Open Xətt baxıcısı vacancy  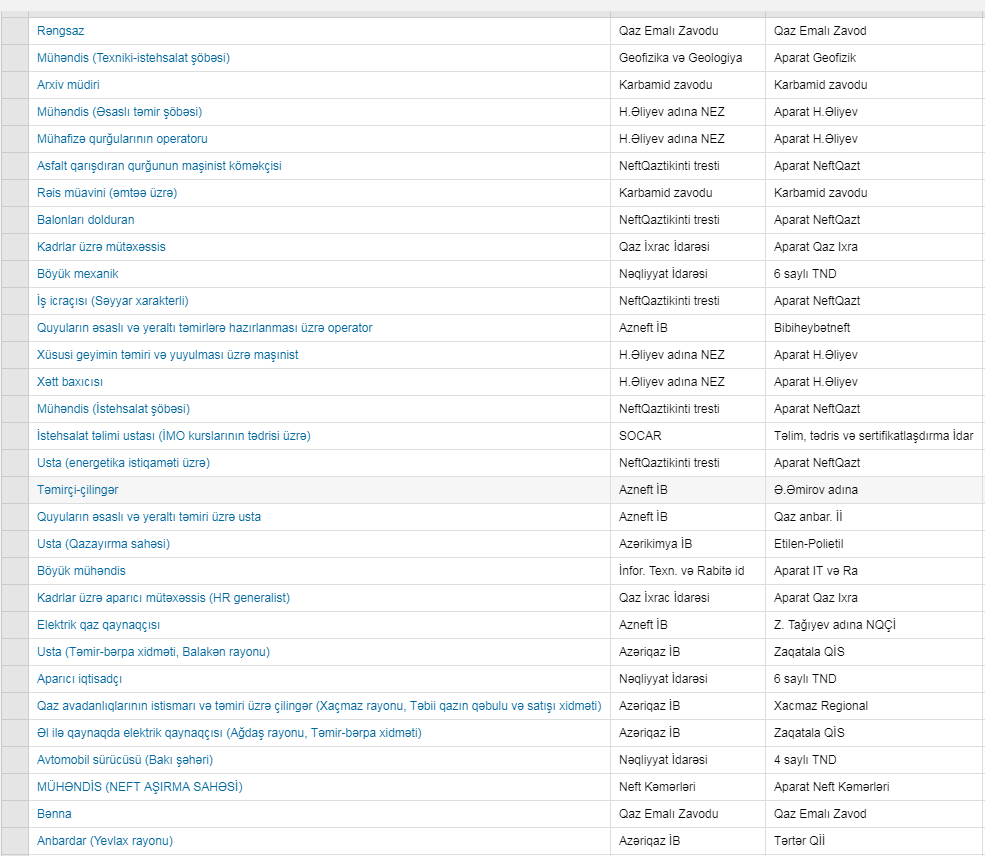pyautogui.click(x=70, y=382)
